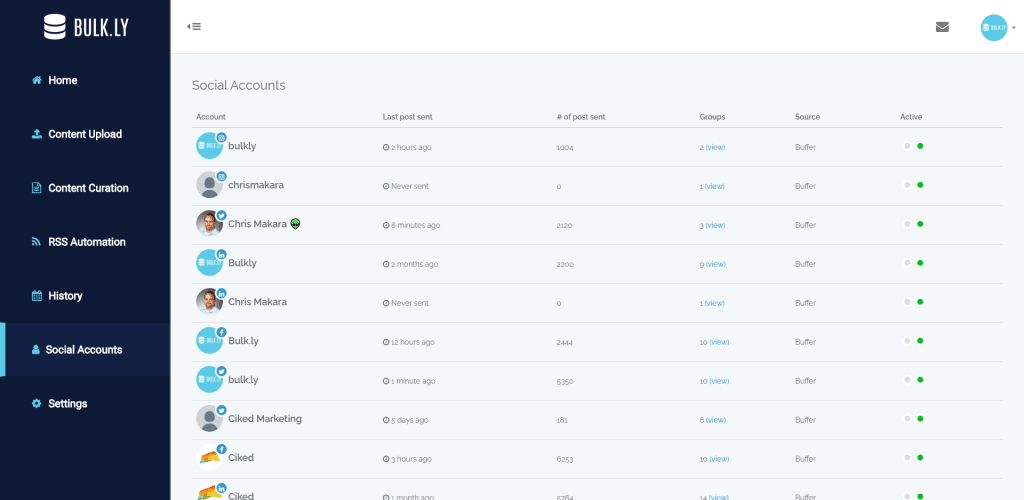1024x500 pixels.
Task: Click the Account column header
Action: click(211, 117)
